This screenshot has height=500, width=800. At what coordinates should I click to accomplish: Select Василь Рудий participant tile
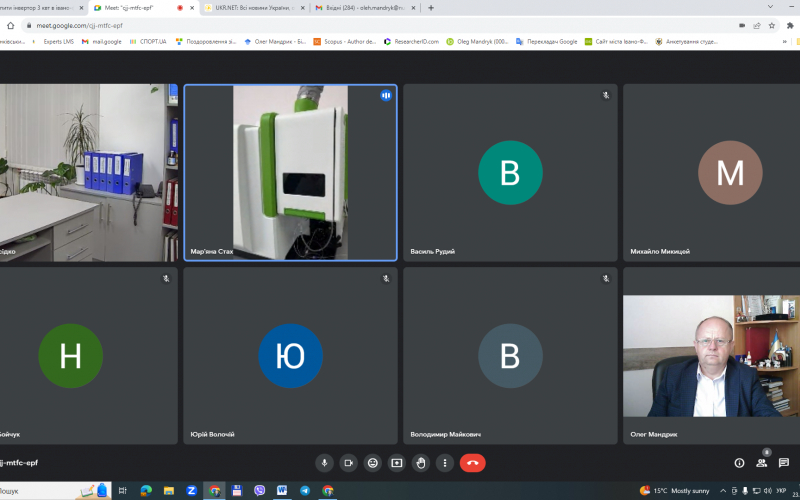510,172
